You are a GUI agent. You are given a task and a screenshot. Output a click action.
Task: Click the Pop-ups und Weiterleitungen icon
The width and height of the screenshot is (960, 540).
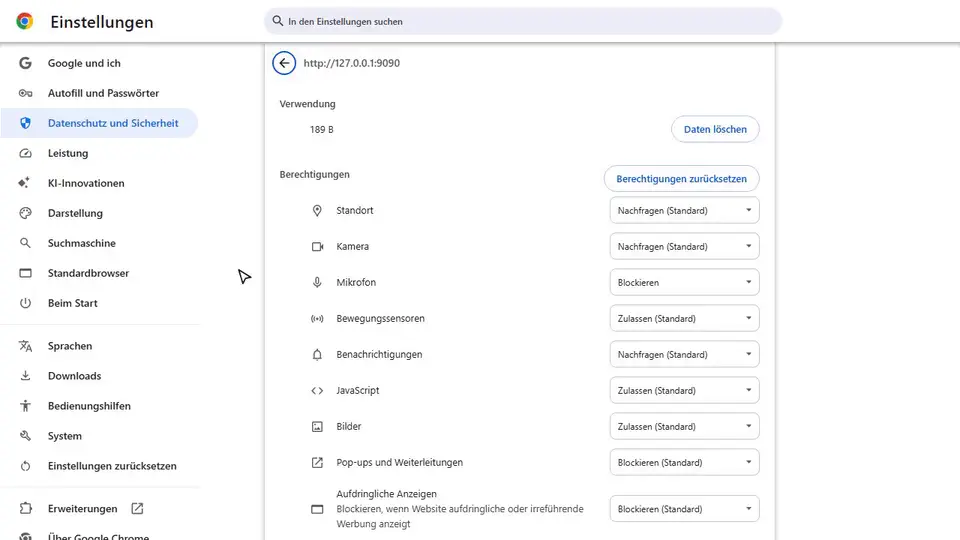coord(317,462)
